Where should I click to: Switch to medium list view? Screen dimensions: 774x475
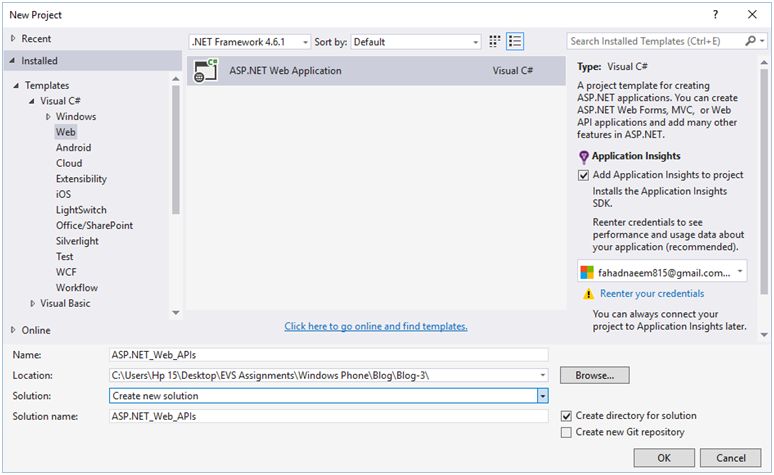(x=515, y=41)
